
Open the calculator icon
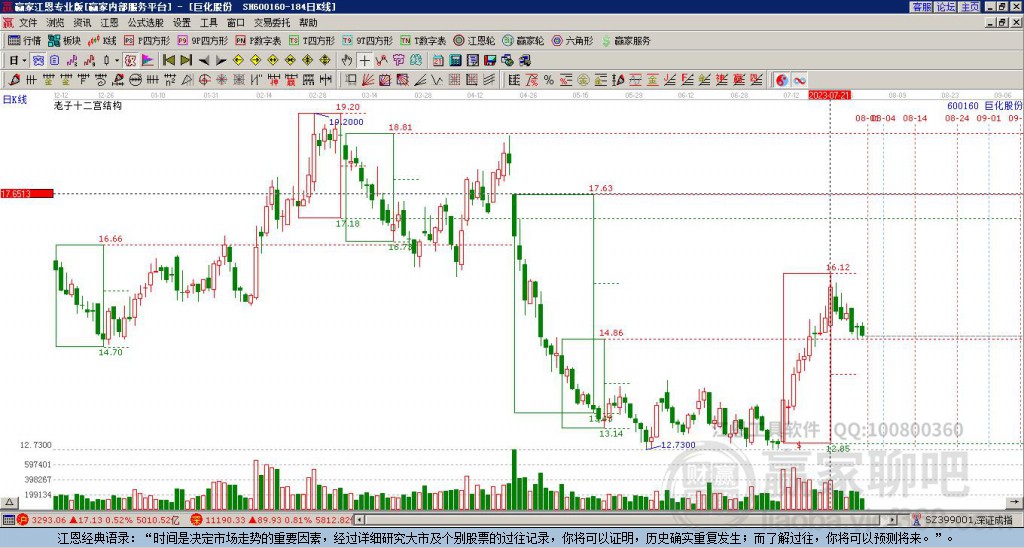click(x=456, y=60)
